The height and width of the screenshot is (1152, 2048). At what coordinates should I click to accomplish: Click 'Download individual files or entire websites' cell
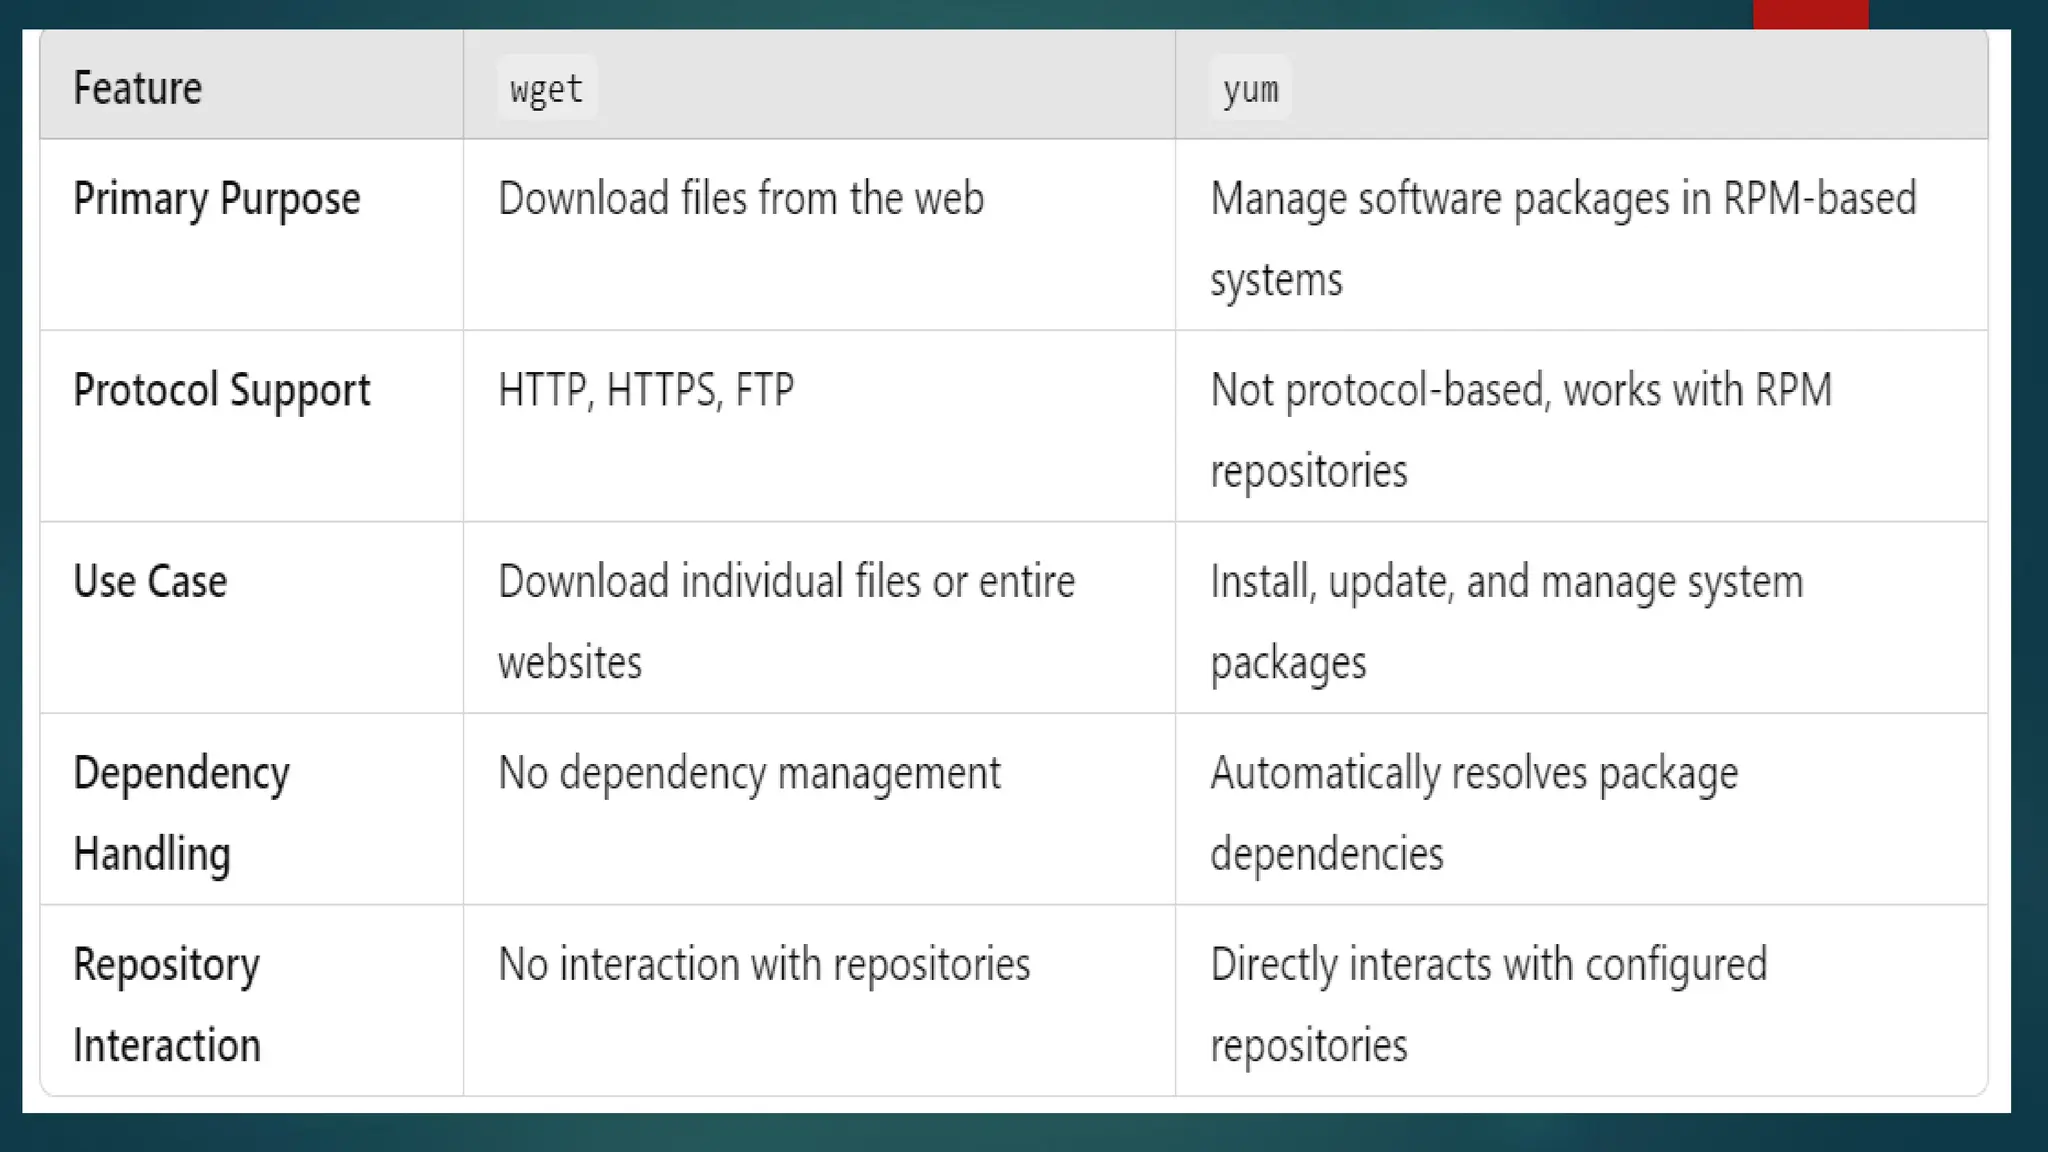click(786, 582)
